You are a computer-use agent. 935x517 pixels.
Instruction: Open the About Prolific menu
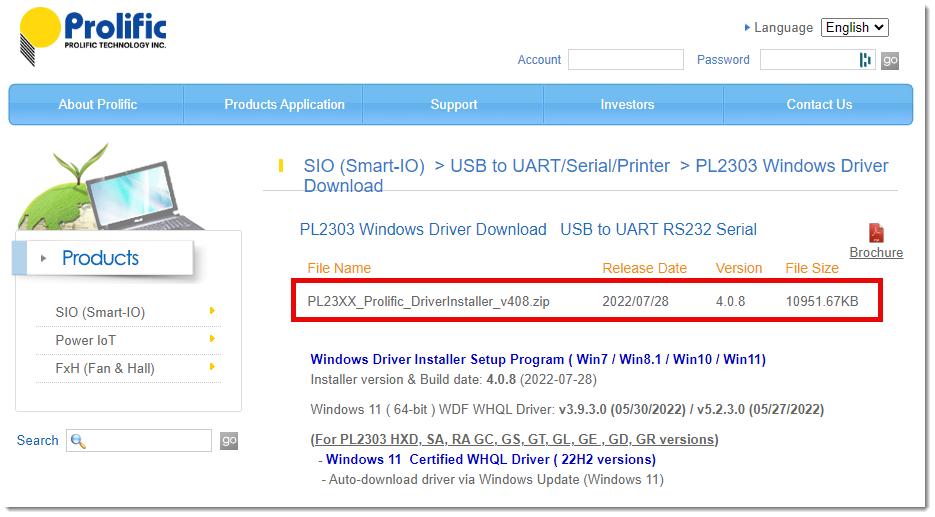[x=97, y=104]
